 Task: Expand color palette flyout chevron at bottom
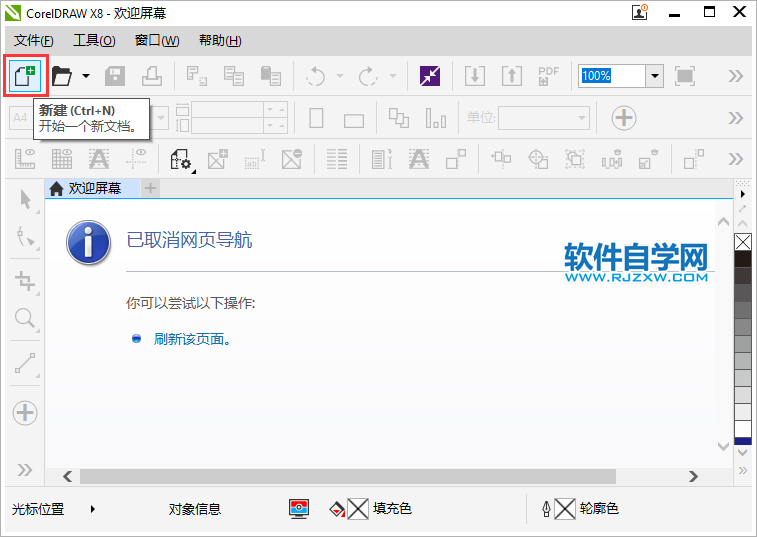coord(743,470)
